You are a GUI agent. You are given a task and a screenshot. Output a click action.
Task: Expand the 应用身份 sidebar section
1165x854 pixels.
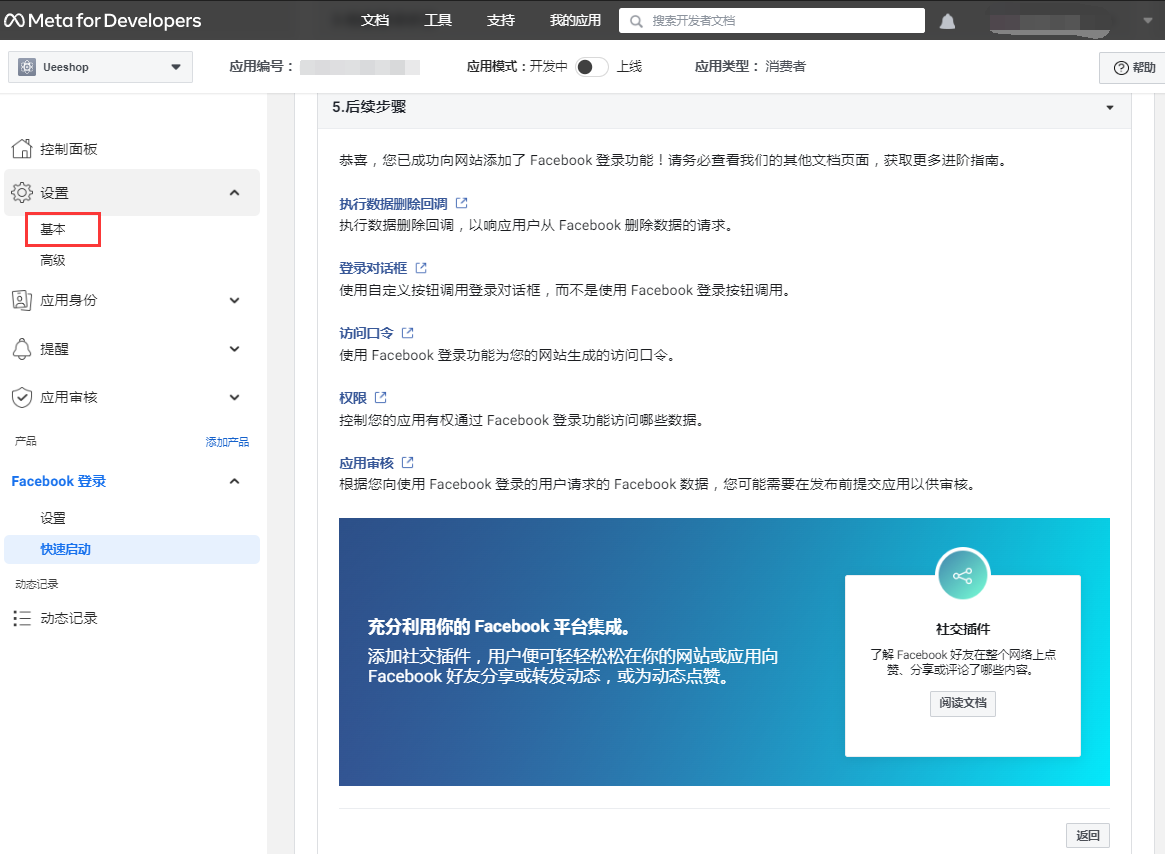click(x=235, y=300)
